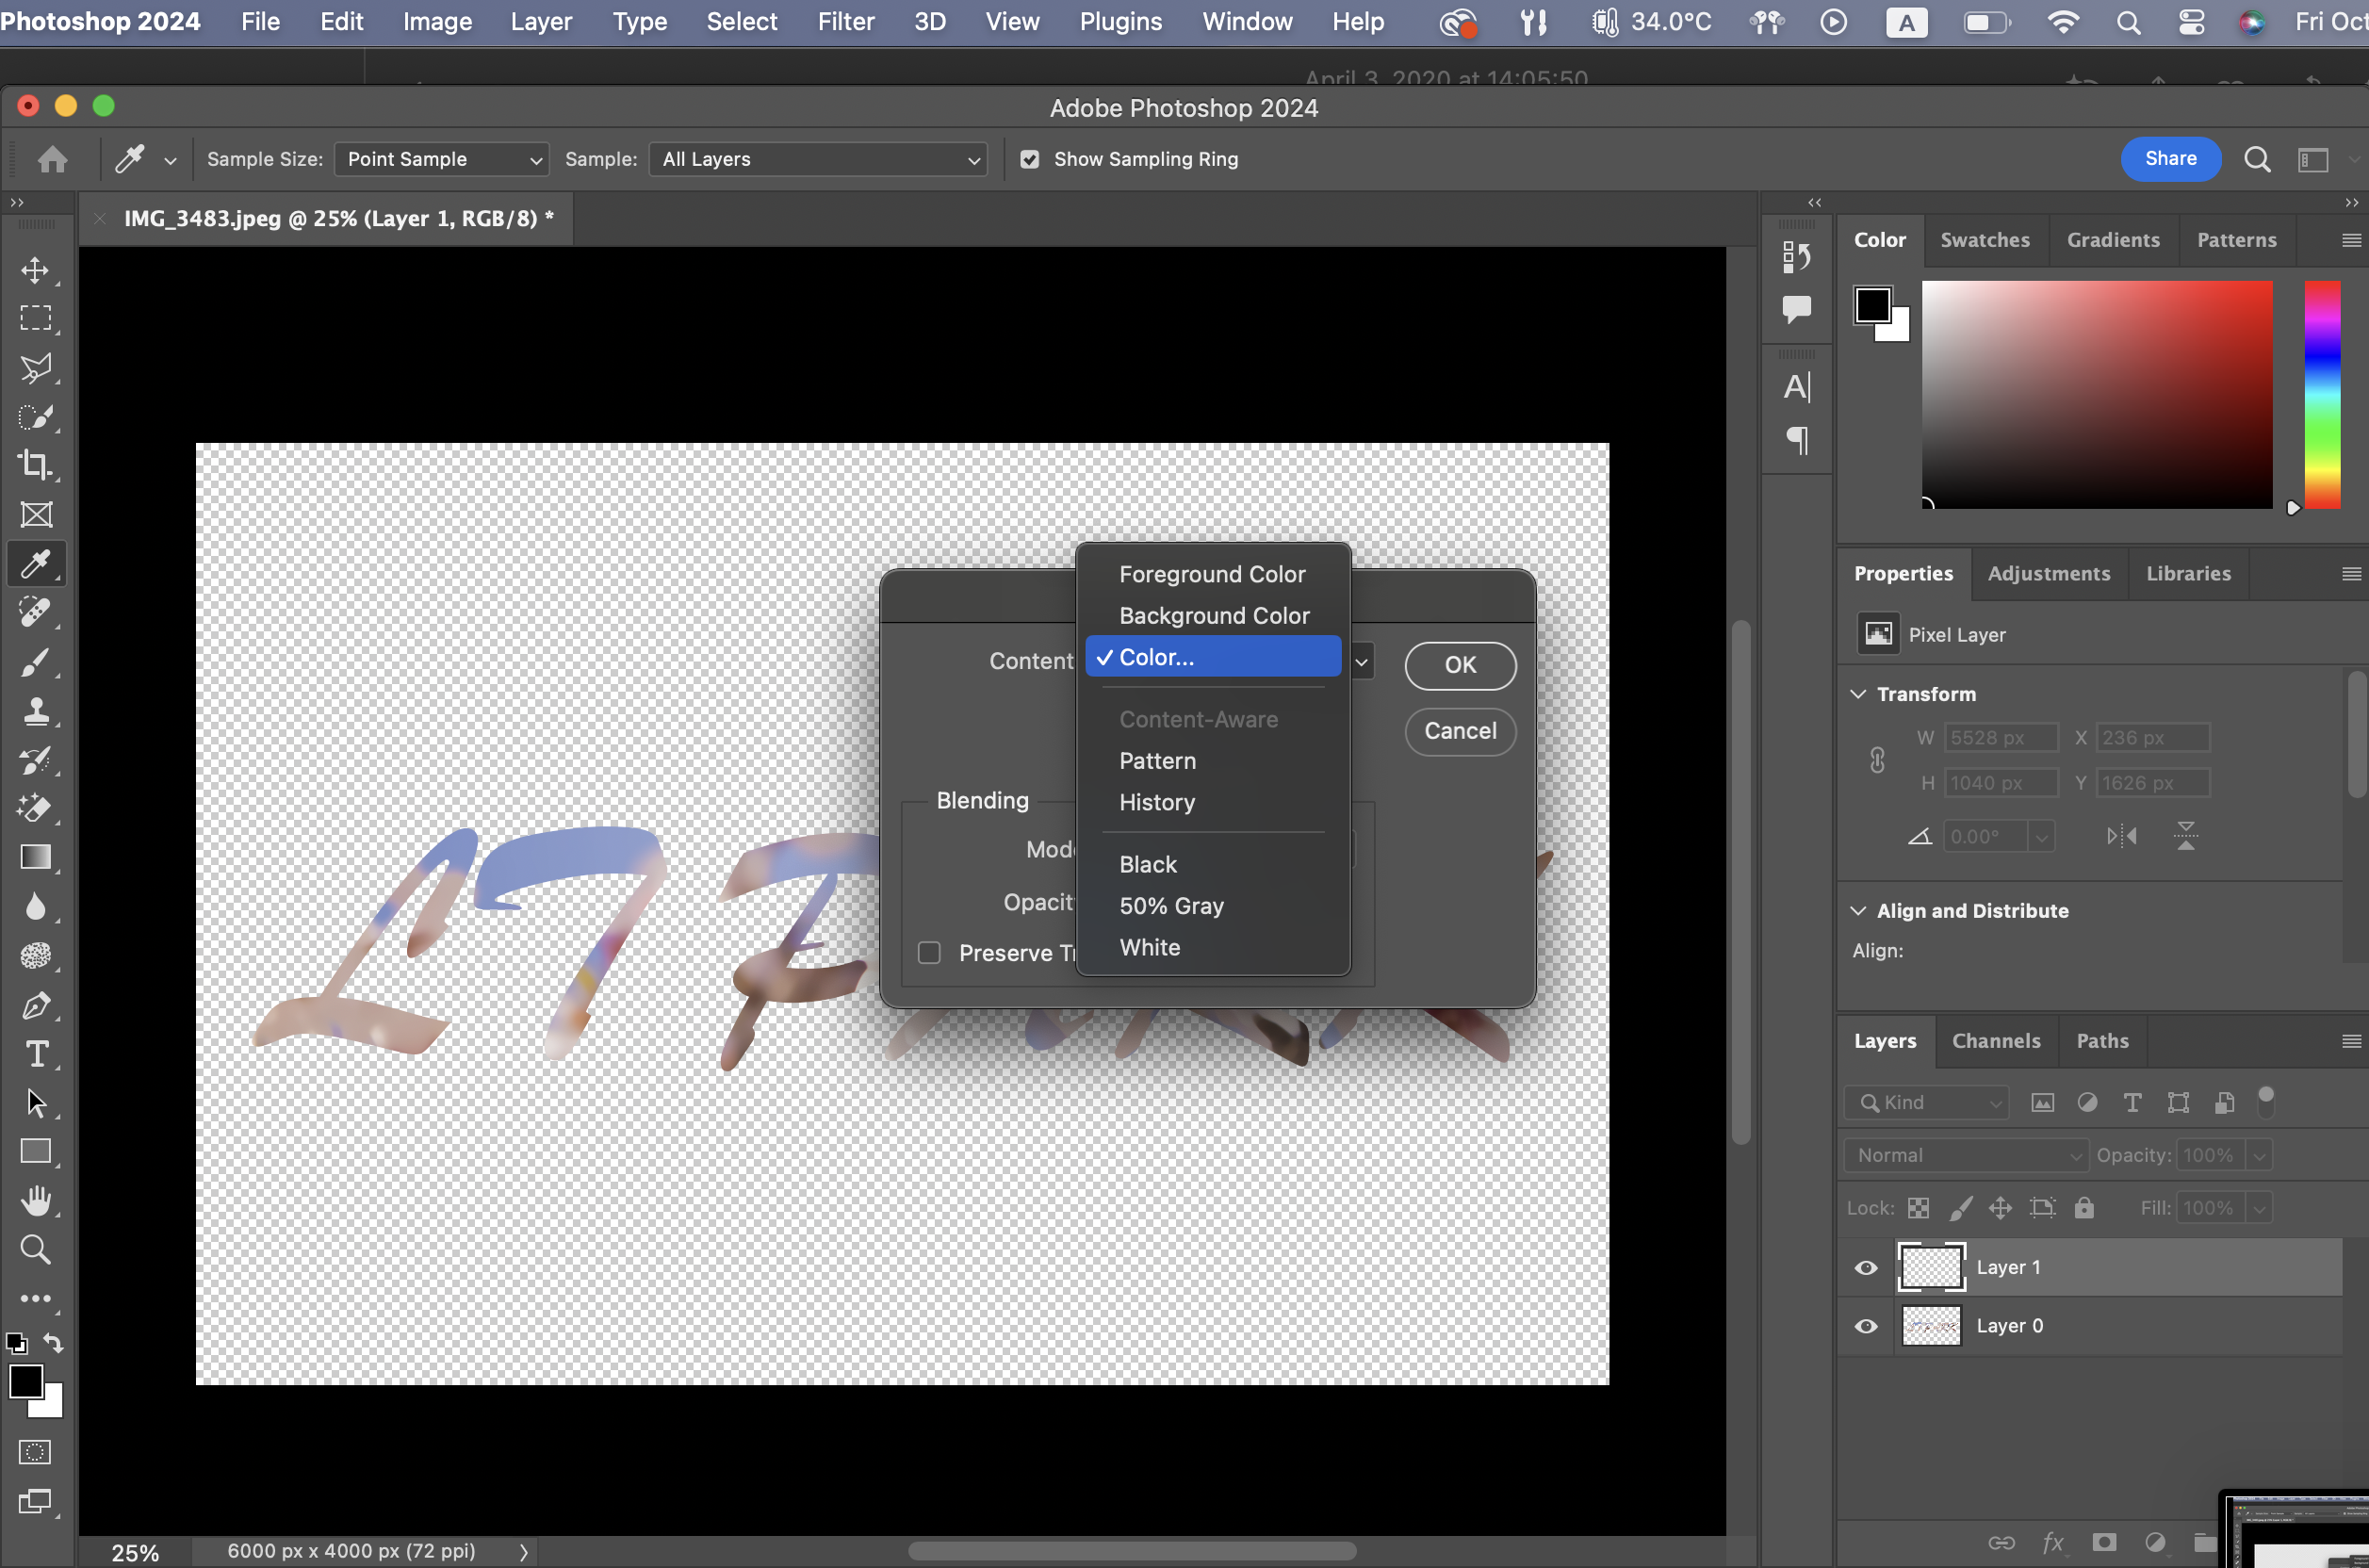Select the Horizontal Type tool

36,1054
